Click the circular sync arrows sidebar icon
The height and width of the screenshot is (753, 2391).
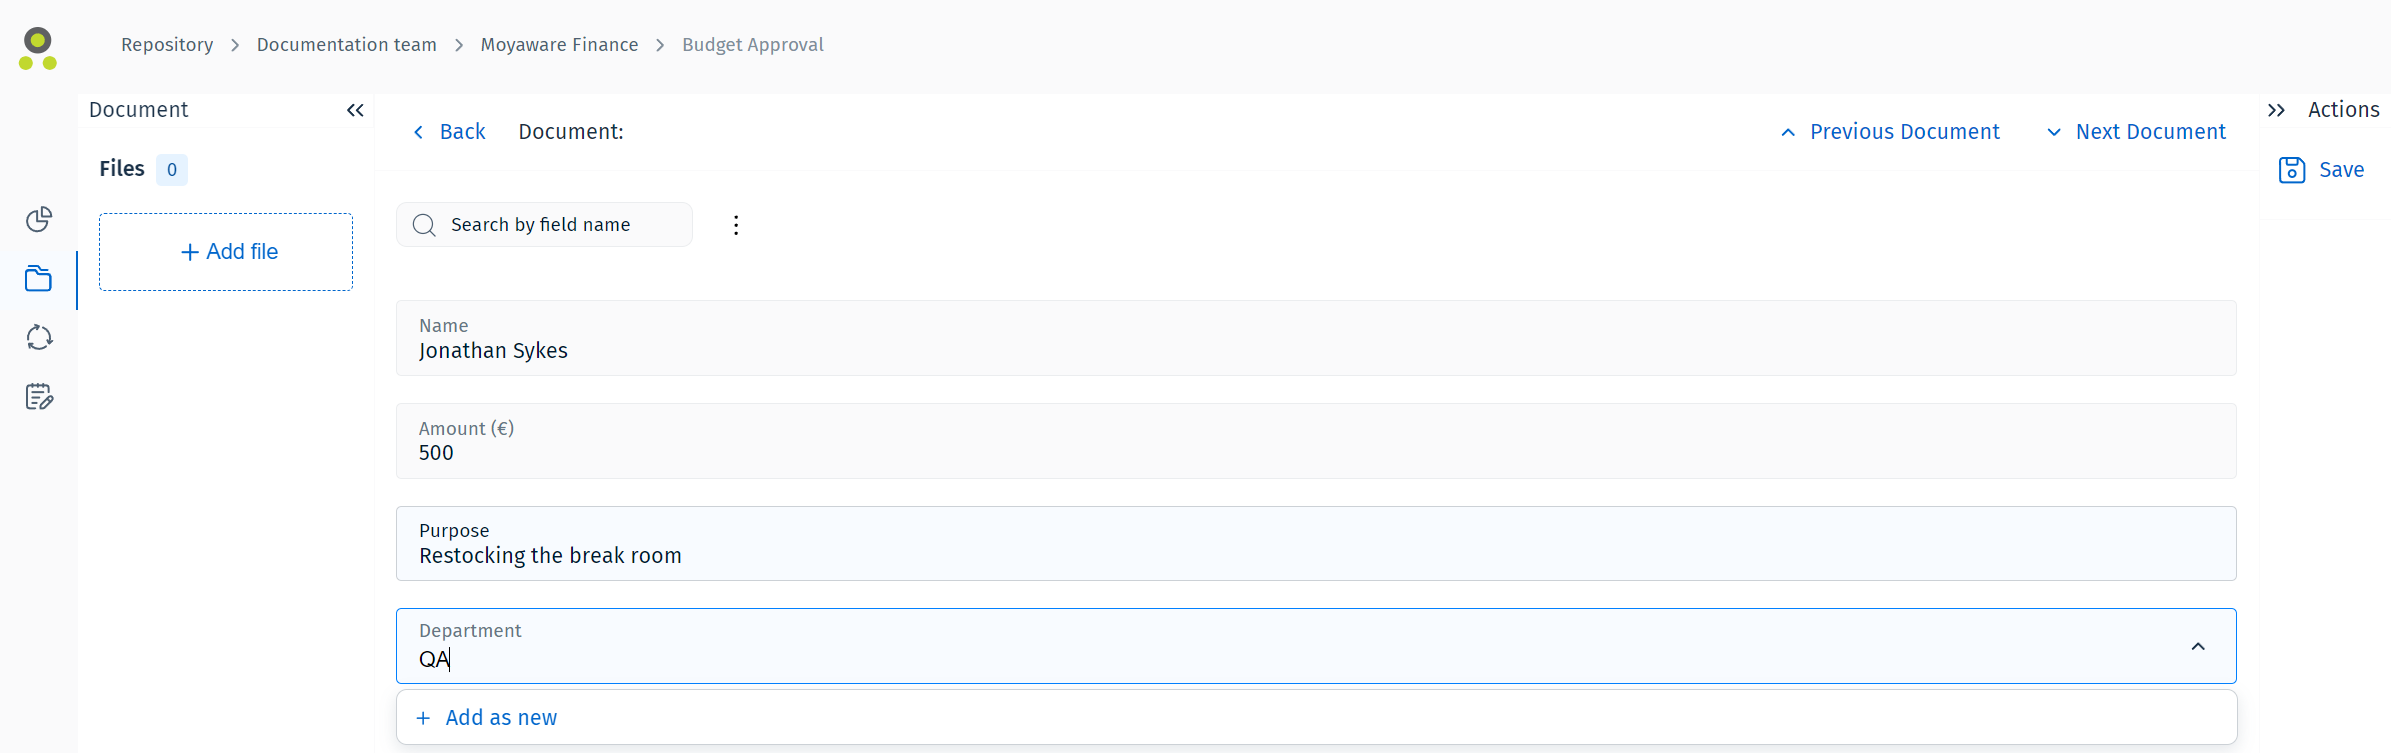[39, 338]
